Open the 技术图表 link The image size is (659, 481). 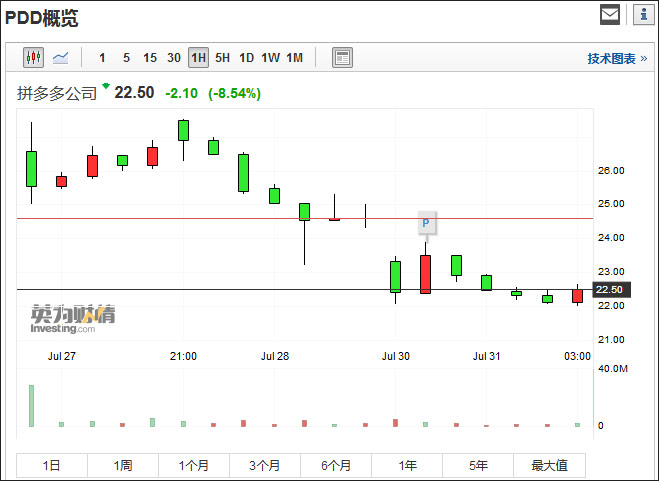point(616,58)
